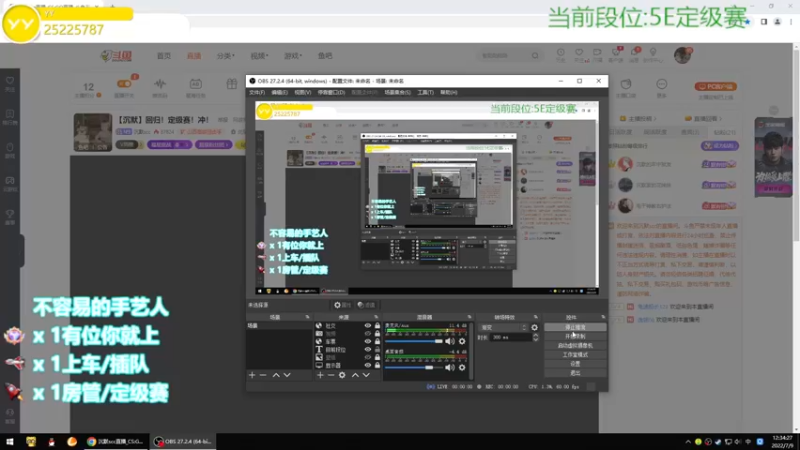Open transition properties gear next to 渐变
Image resolution: width=800 pixels, height=450 pixels.
[534, 328]
